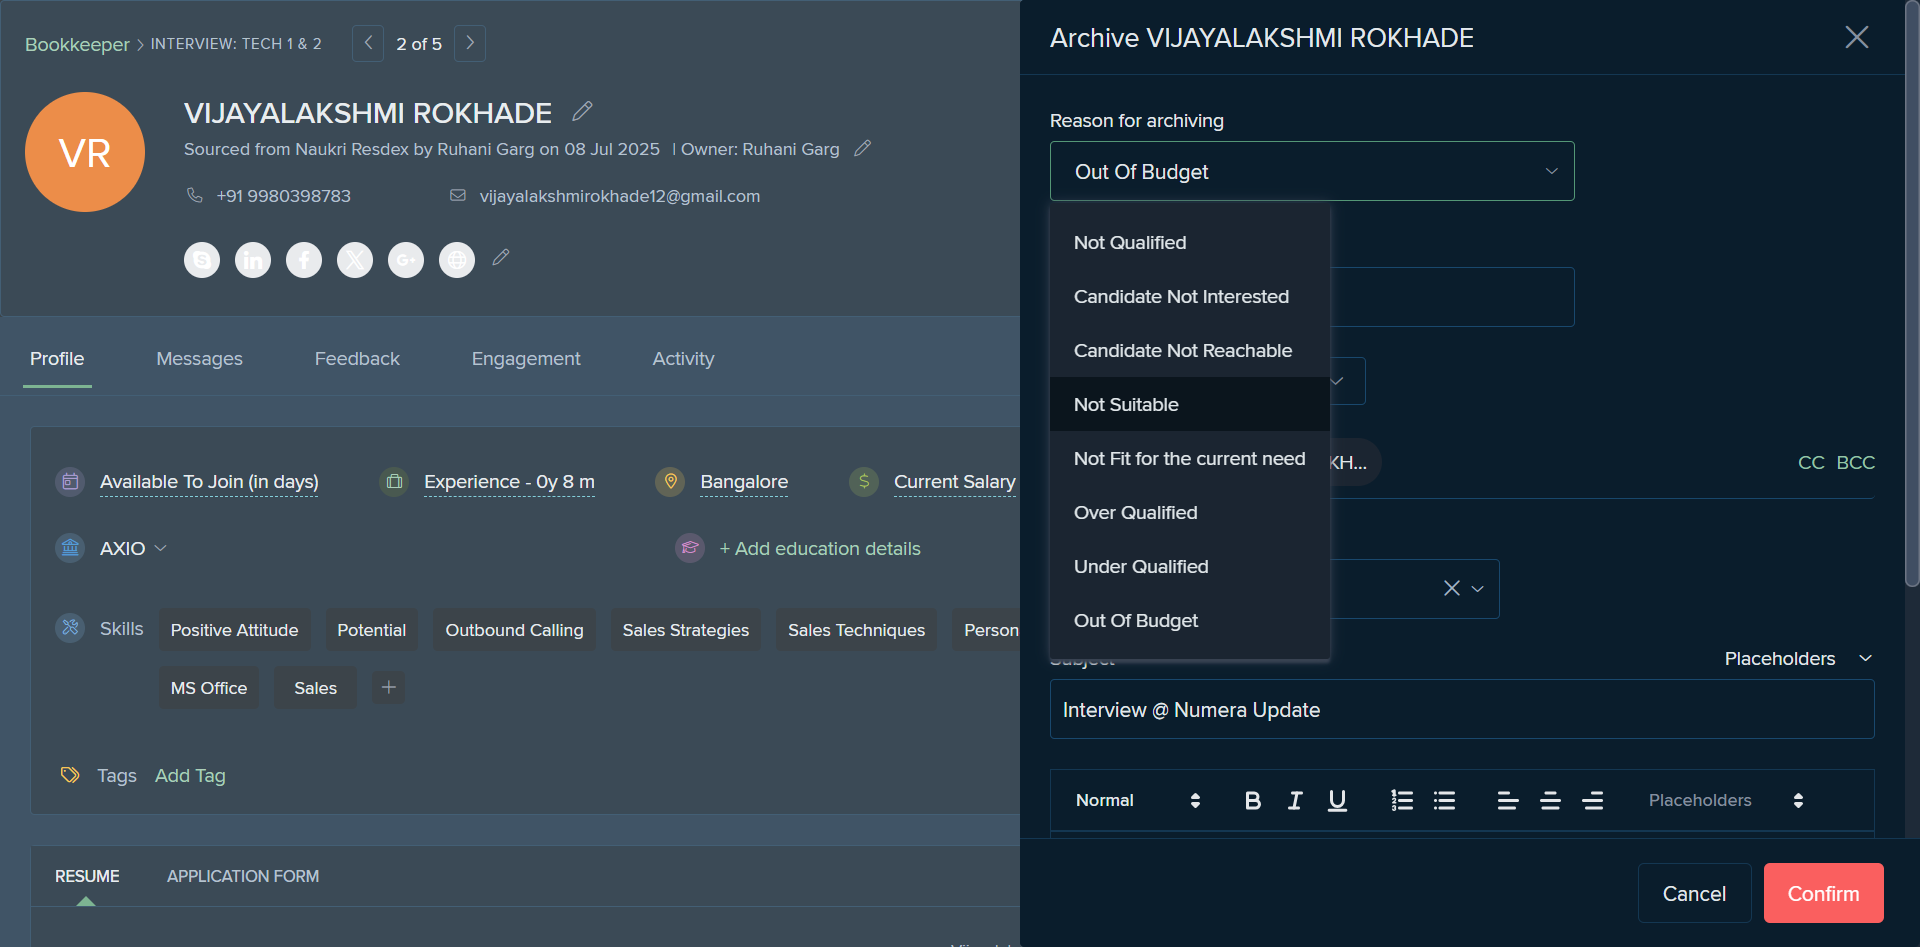The image size is (1920, 947).
Task: Click the company building icon beside AXIO
Action: pos(70,548)
